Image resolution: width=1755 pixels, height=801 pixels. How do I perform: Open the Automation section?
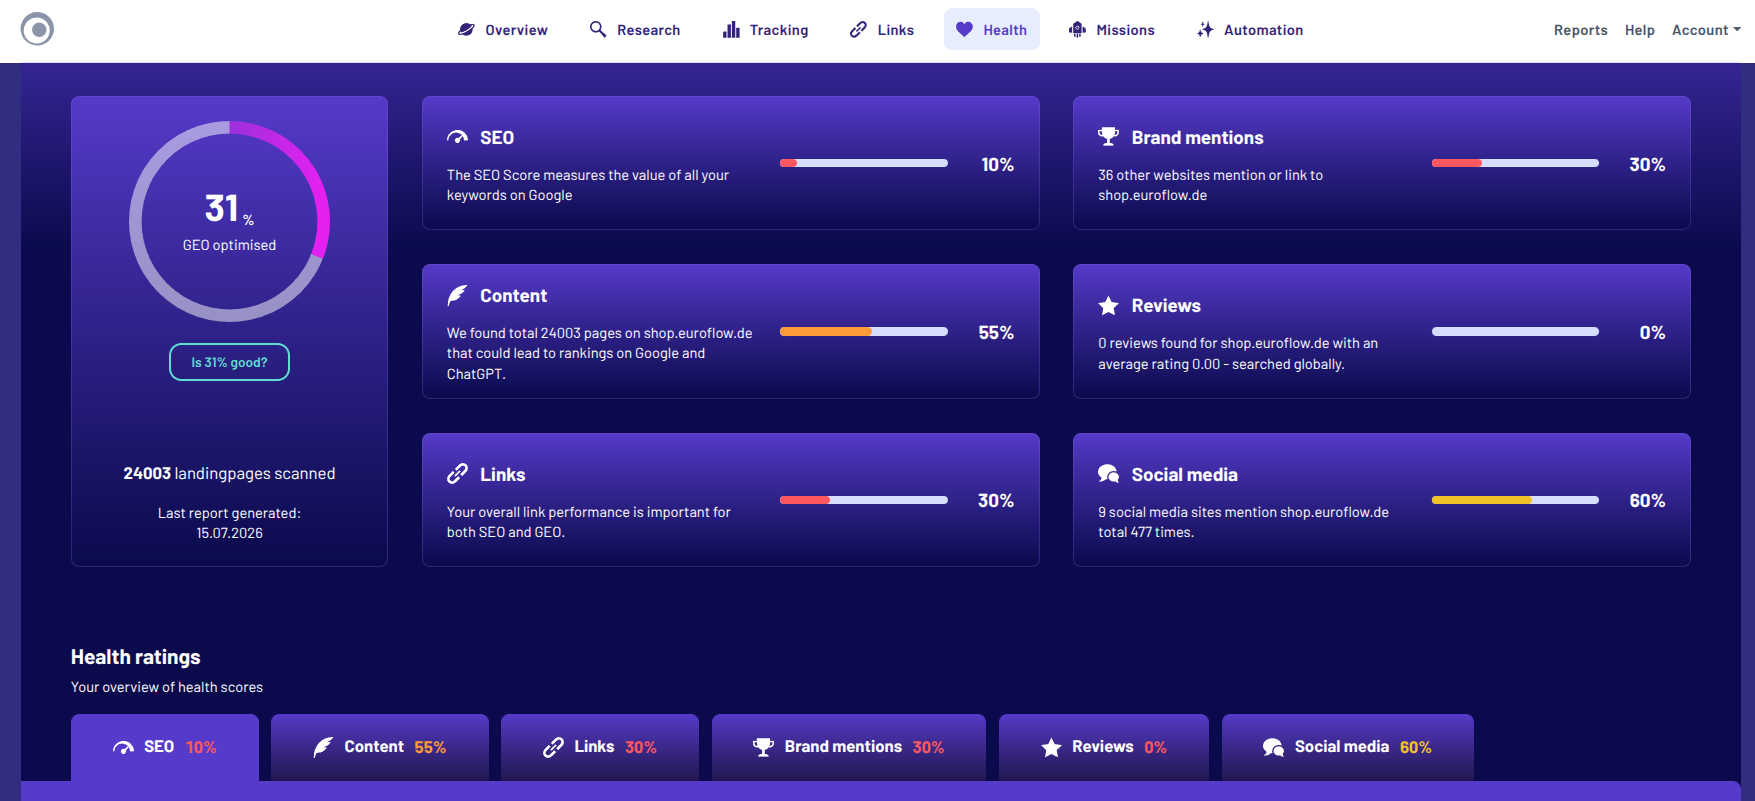click(x=1250, y=30)
